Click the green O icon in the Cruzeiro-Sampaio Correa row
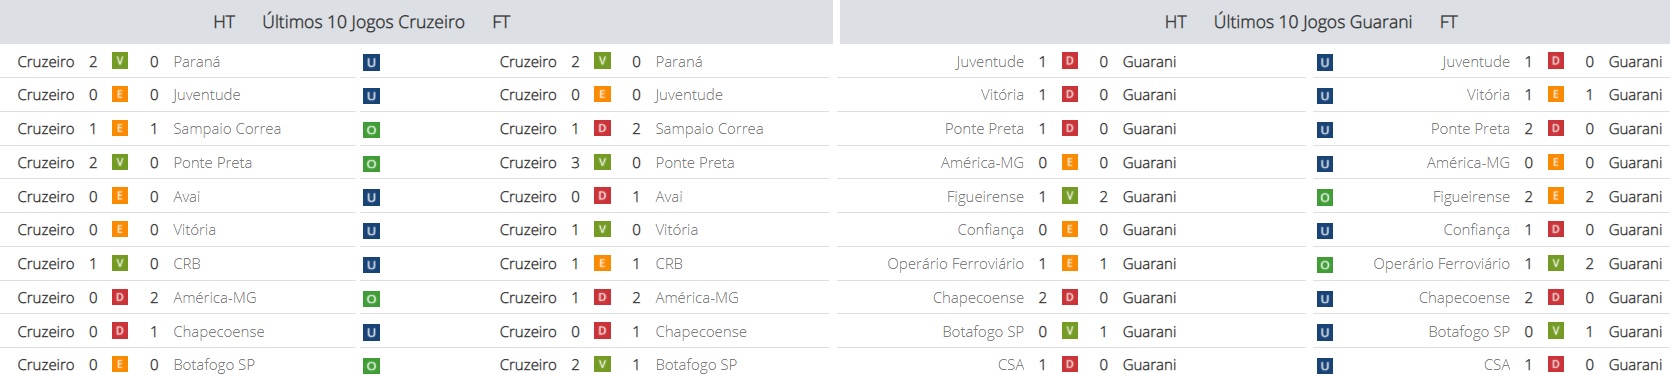 click(x=371, y=130)
